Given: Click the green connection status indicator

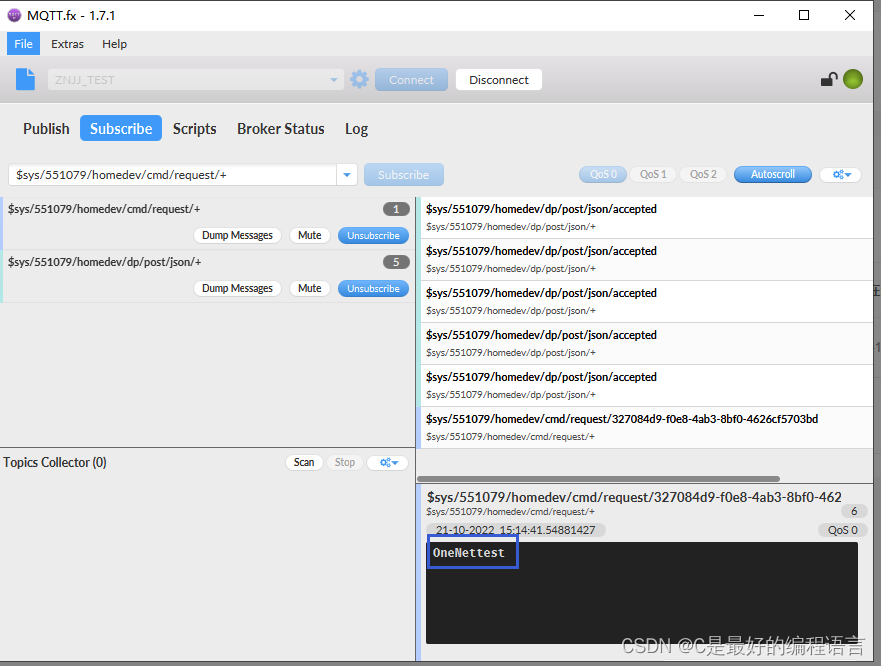Looking at the screenshot, I should (853, 79).
